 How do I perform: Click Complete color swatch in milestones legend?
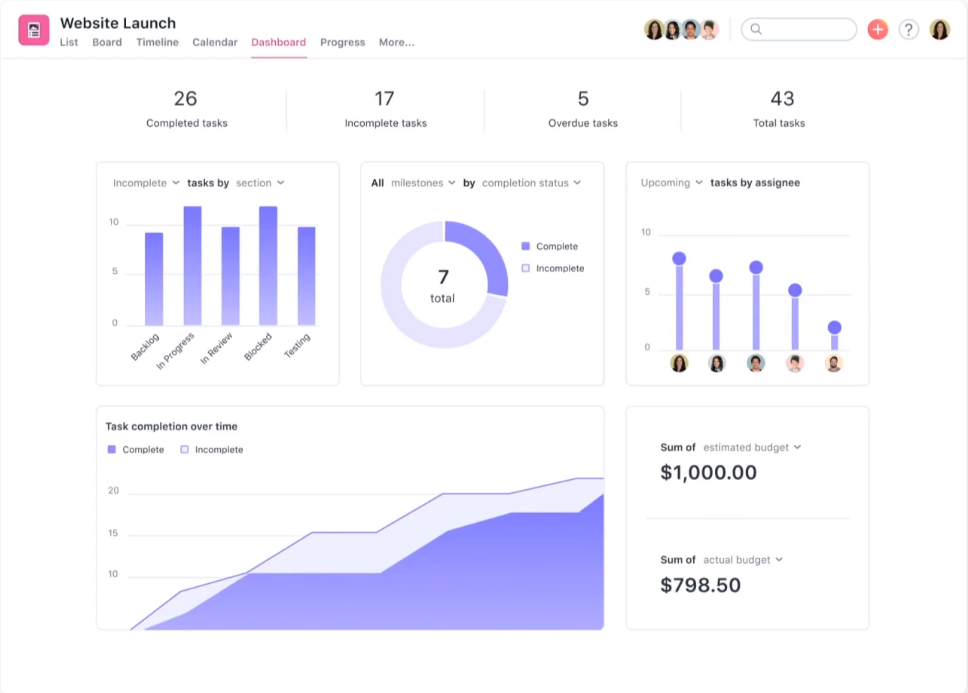(526, 246)
